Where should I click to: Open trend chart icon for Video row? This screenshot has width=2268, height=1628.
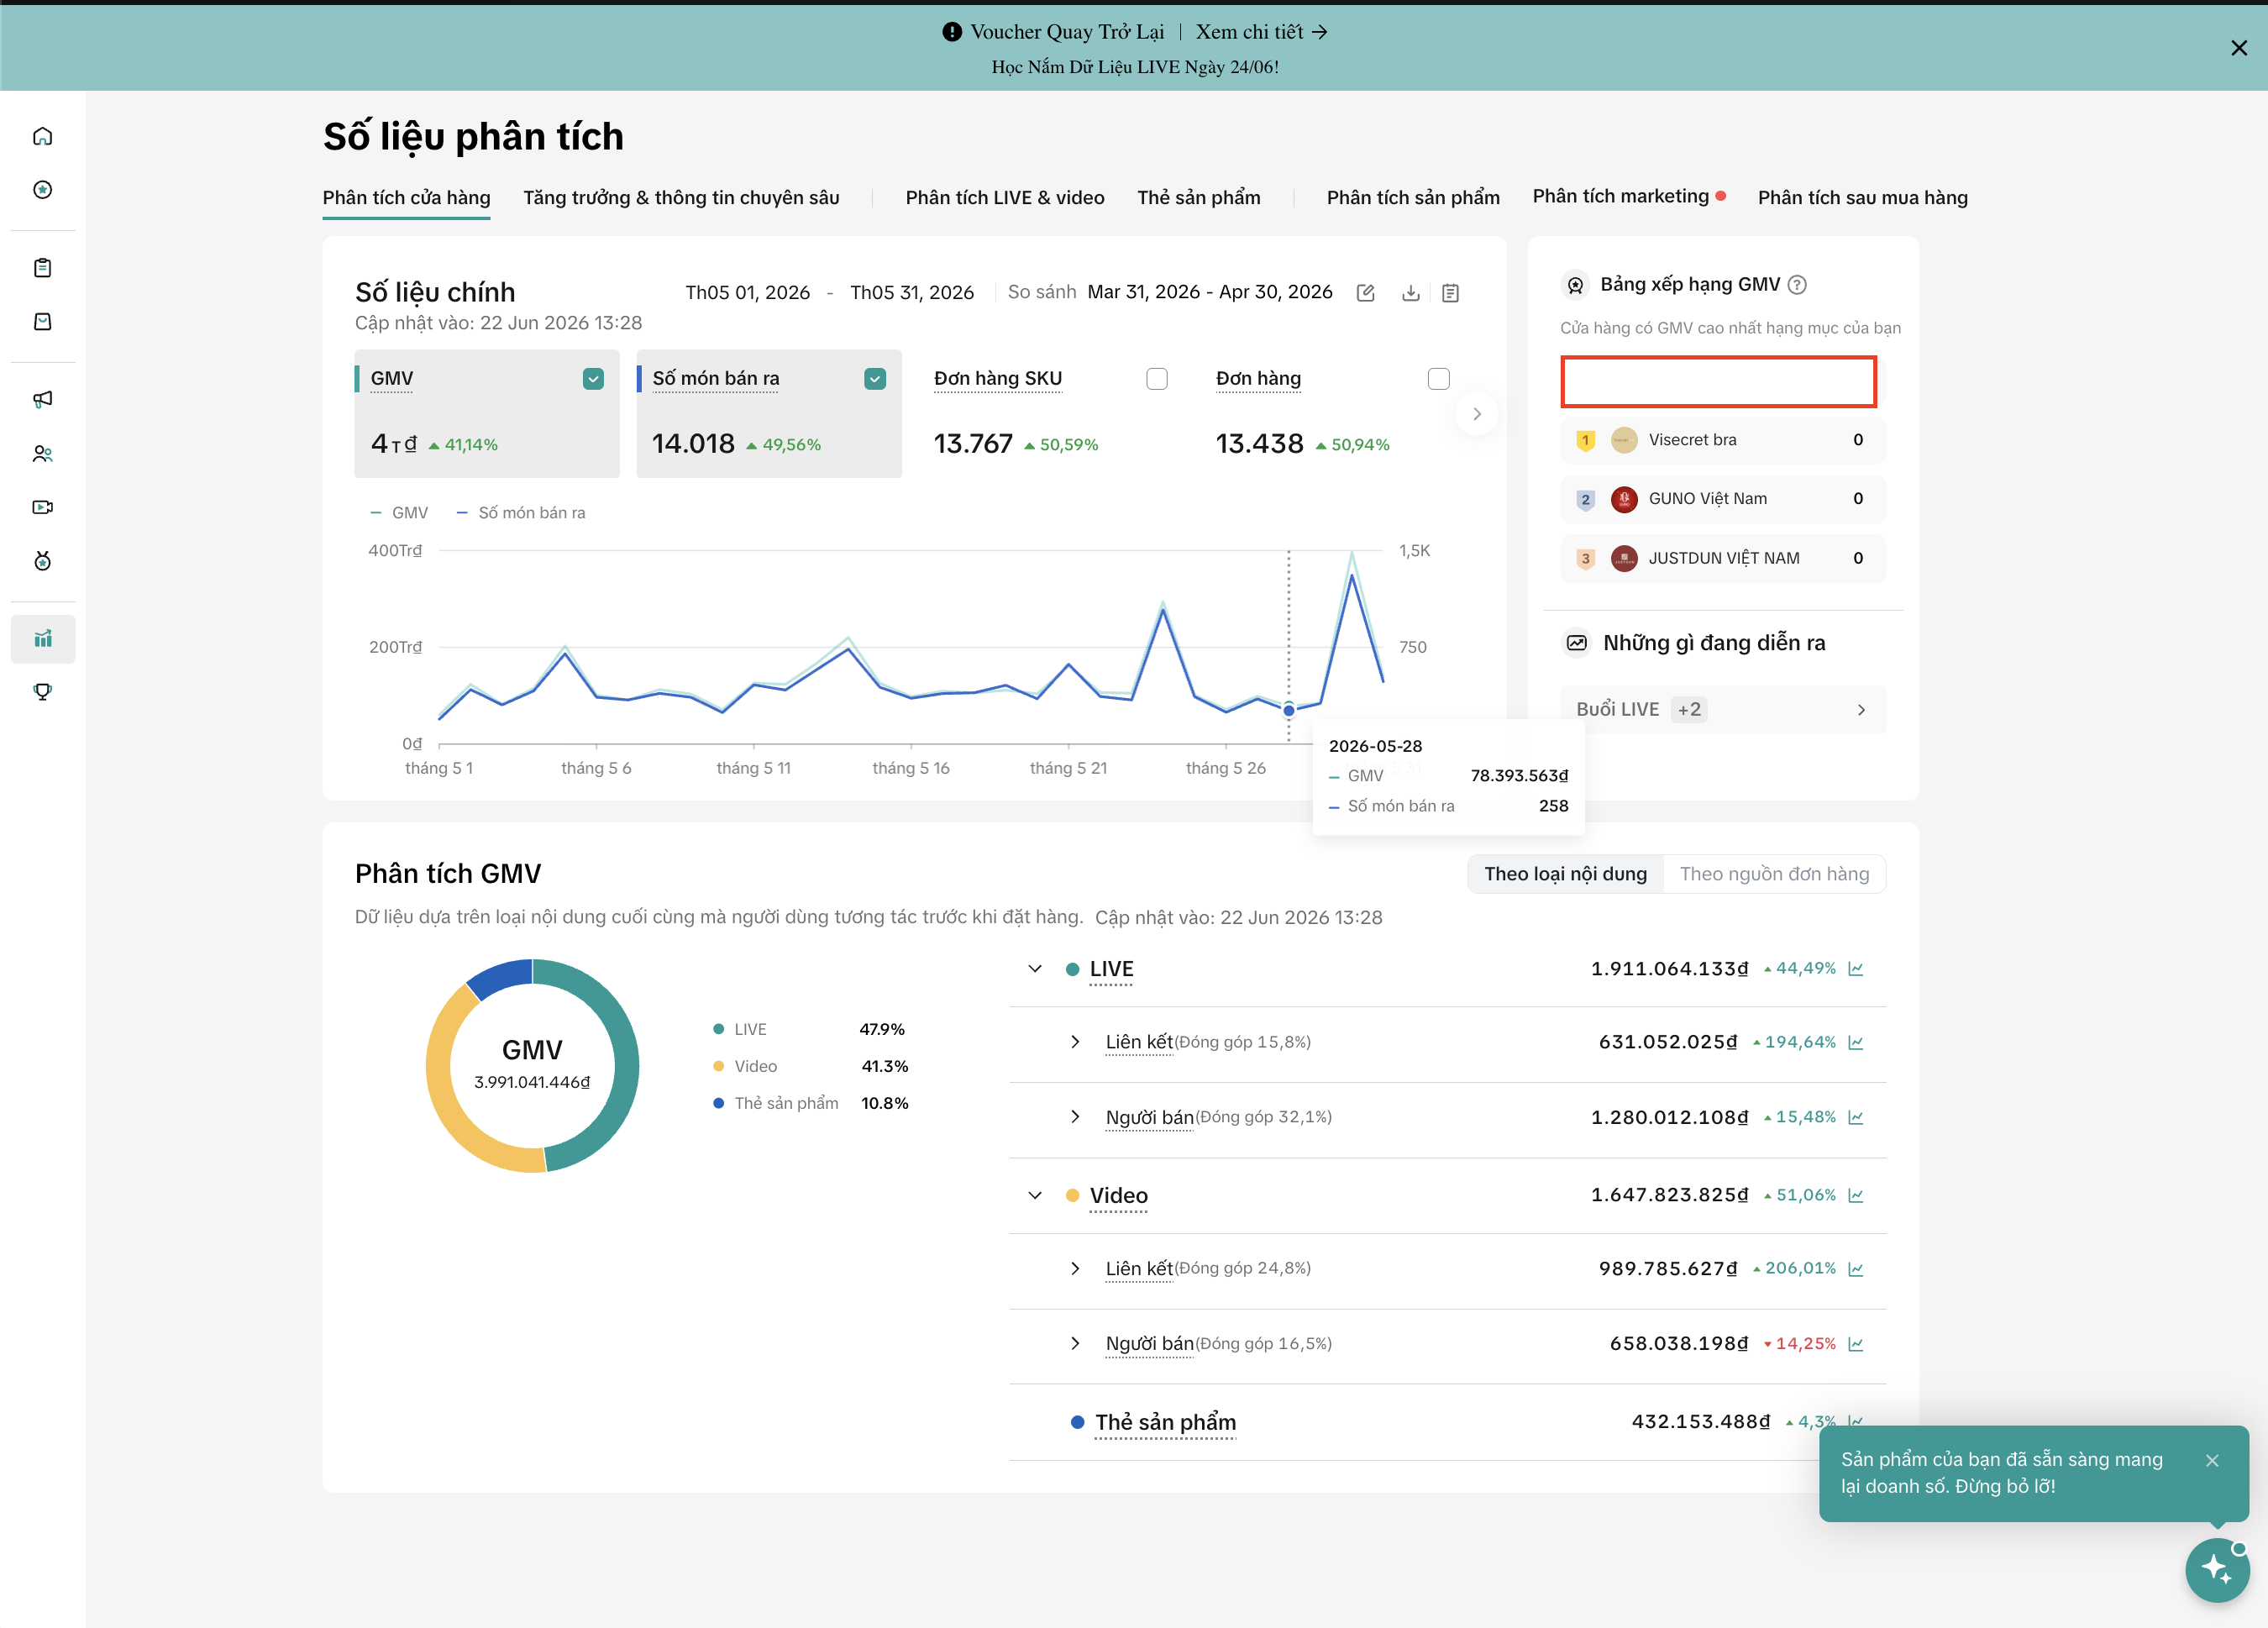1856,1196
